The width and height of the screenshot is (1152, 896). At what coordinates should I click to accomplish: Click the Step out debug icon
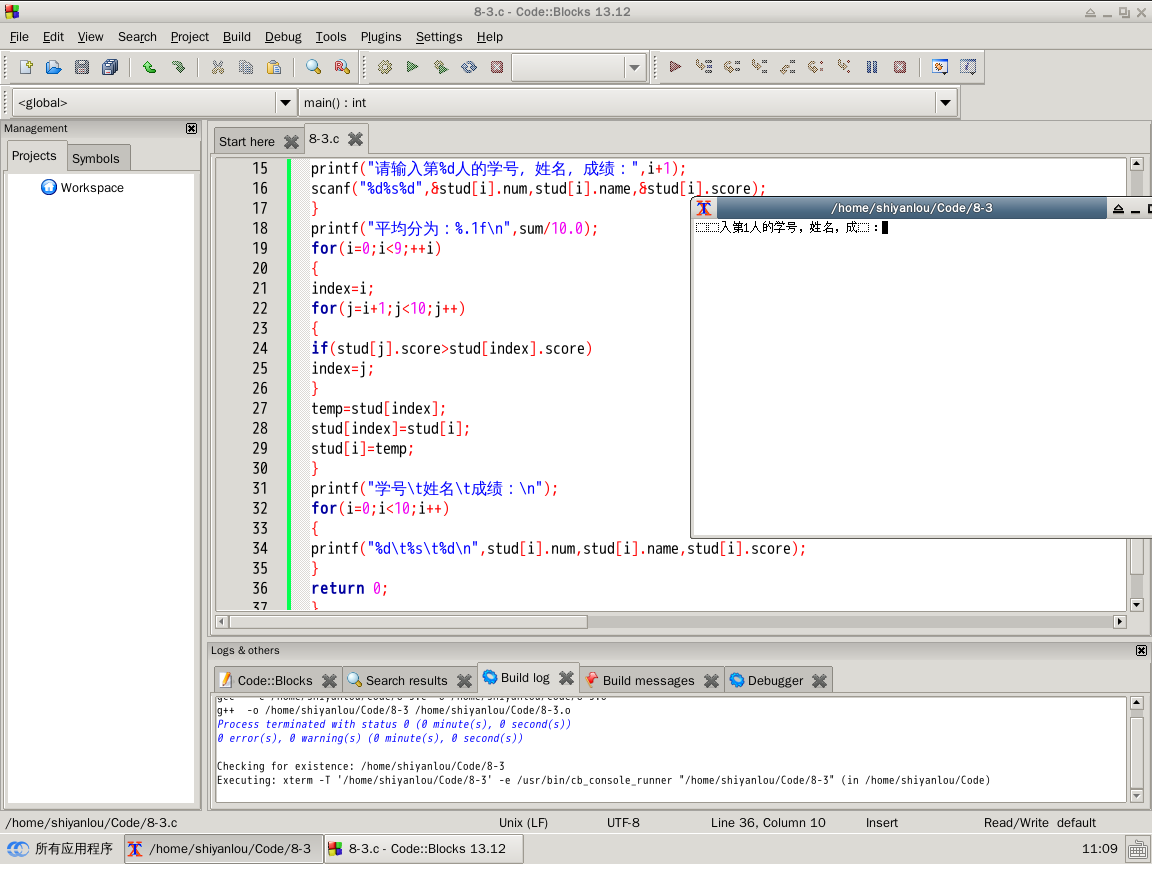click(788, 68)
